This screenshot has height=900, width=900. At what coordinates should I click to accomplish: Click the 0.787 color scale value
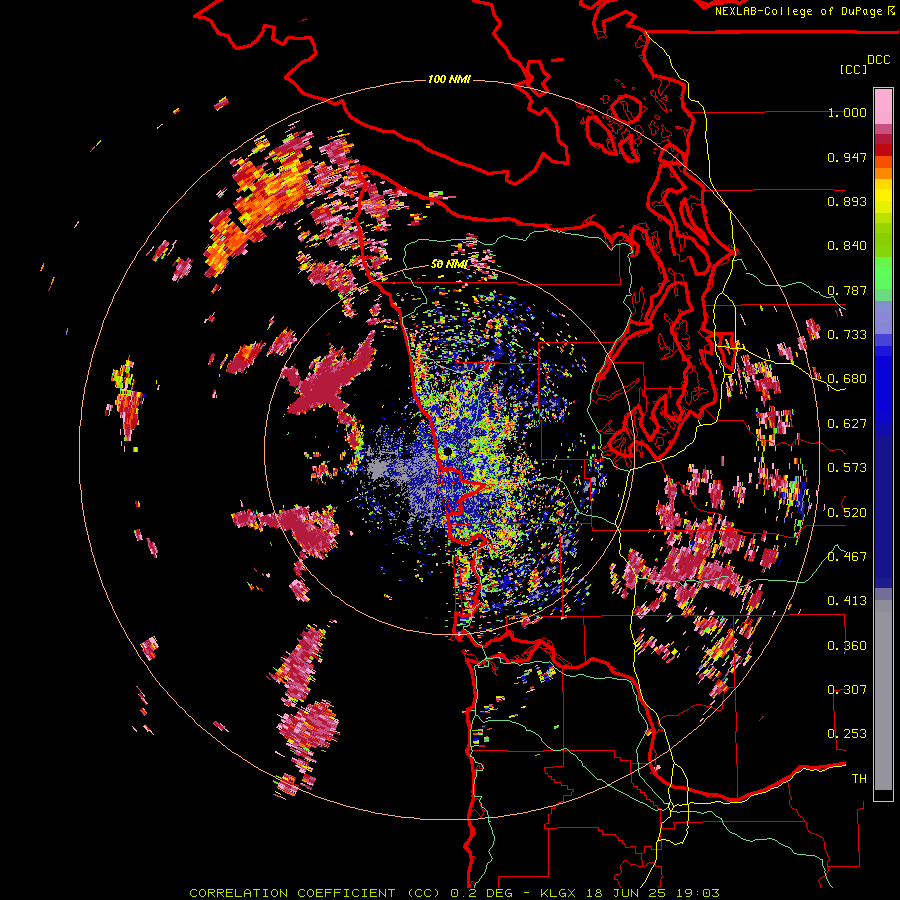click(847, 290)
